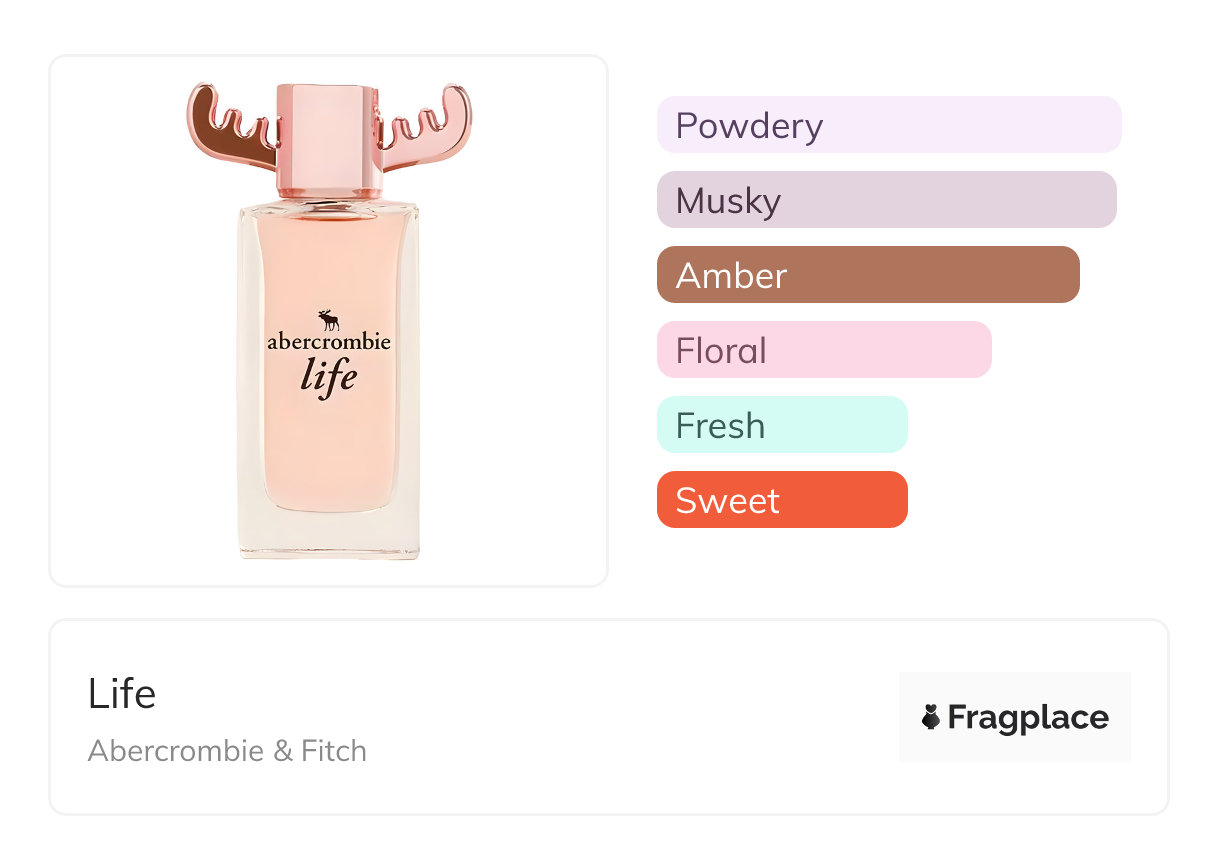Click the mint Fresh accord bar

[x=782, y=425]
